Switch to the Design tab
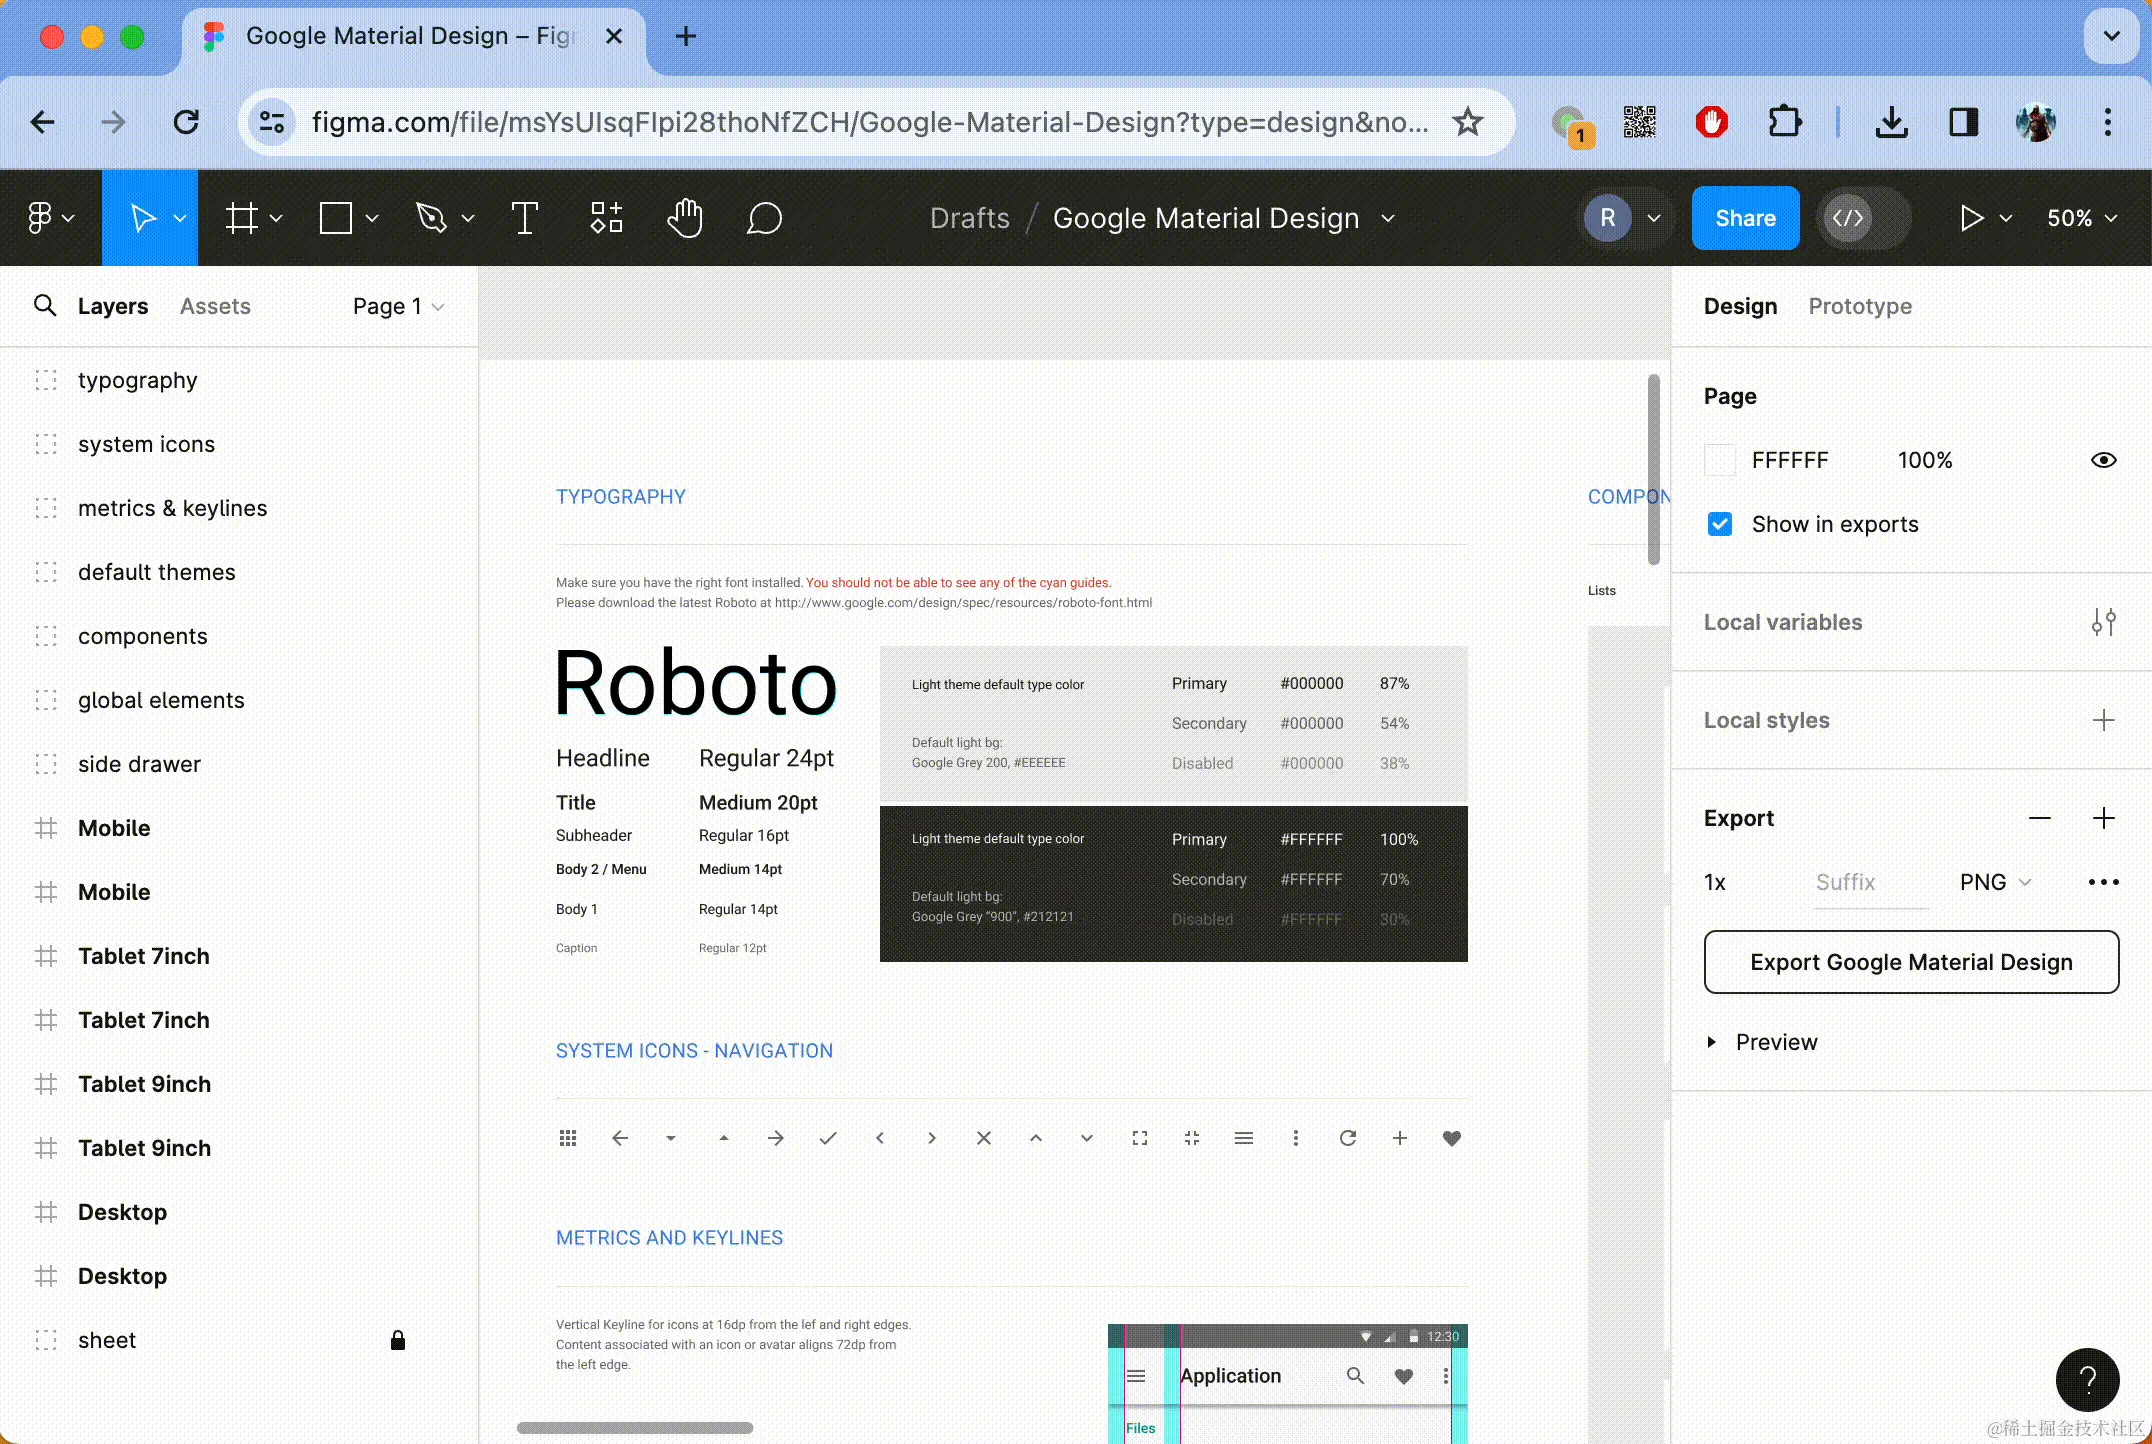 [x=1740, y=306]
